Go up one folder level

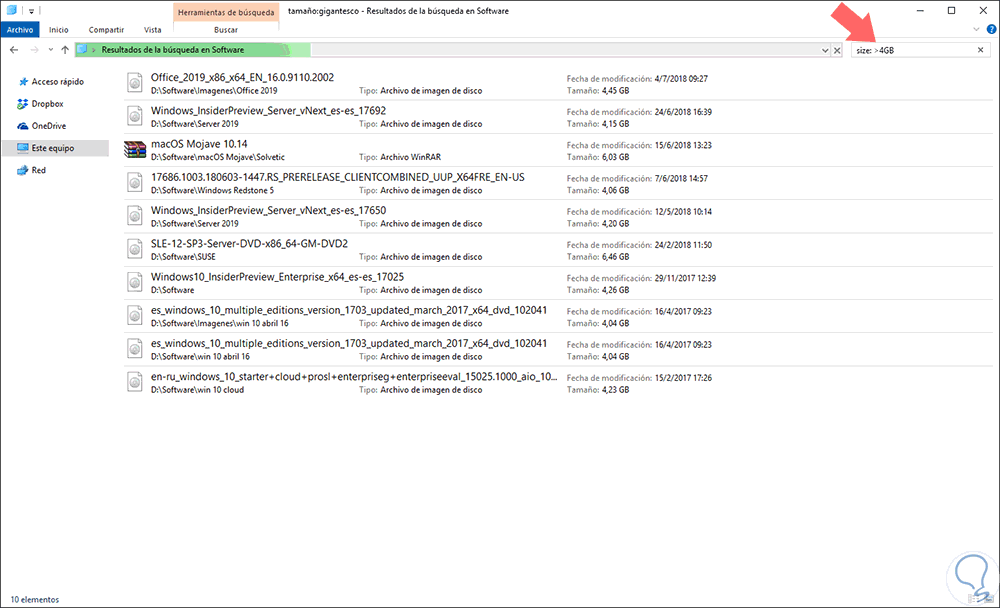65,50
